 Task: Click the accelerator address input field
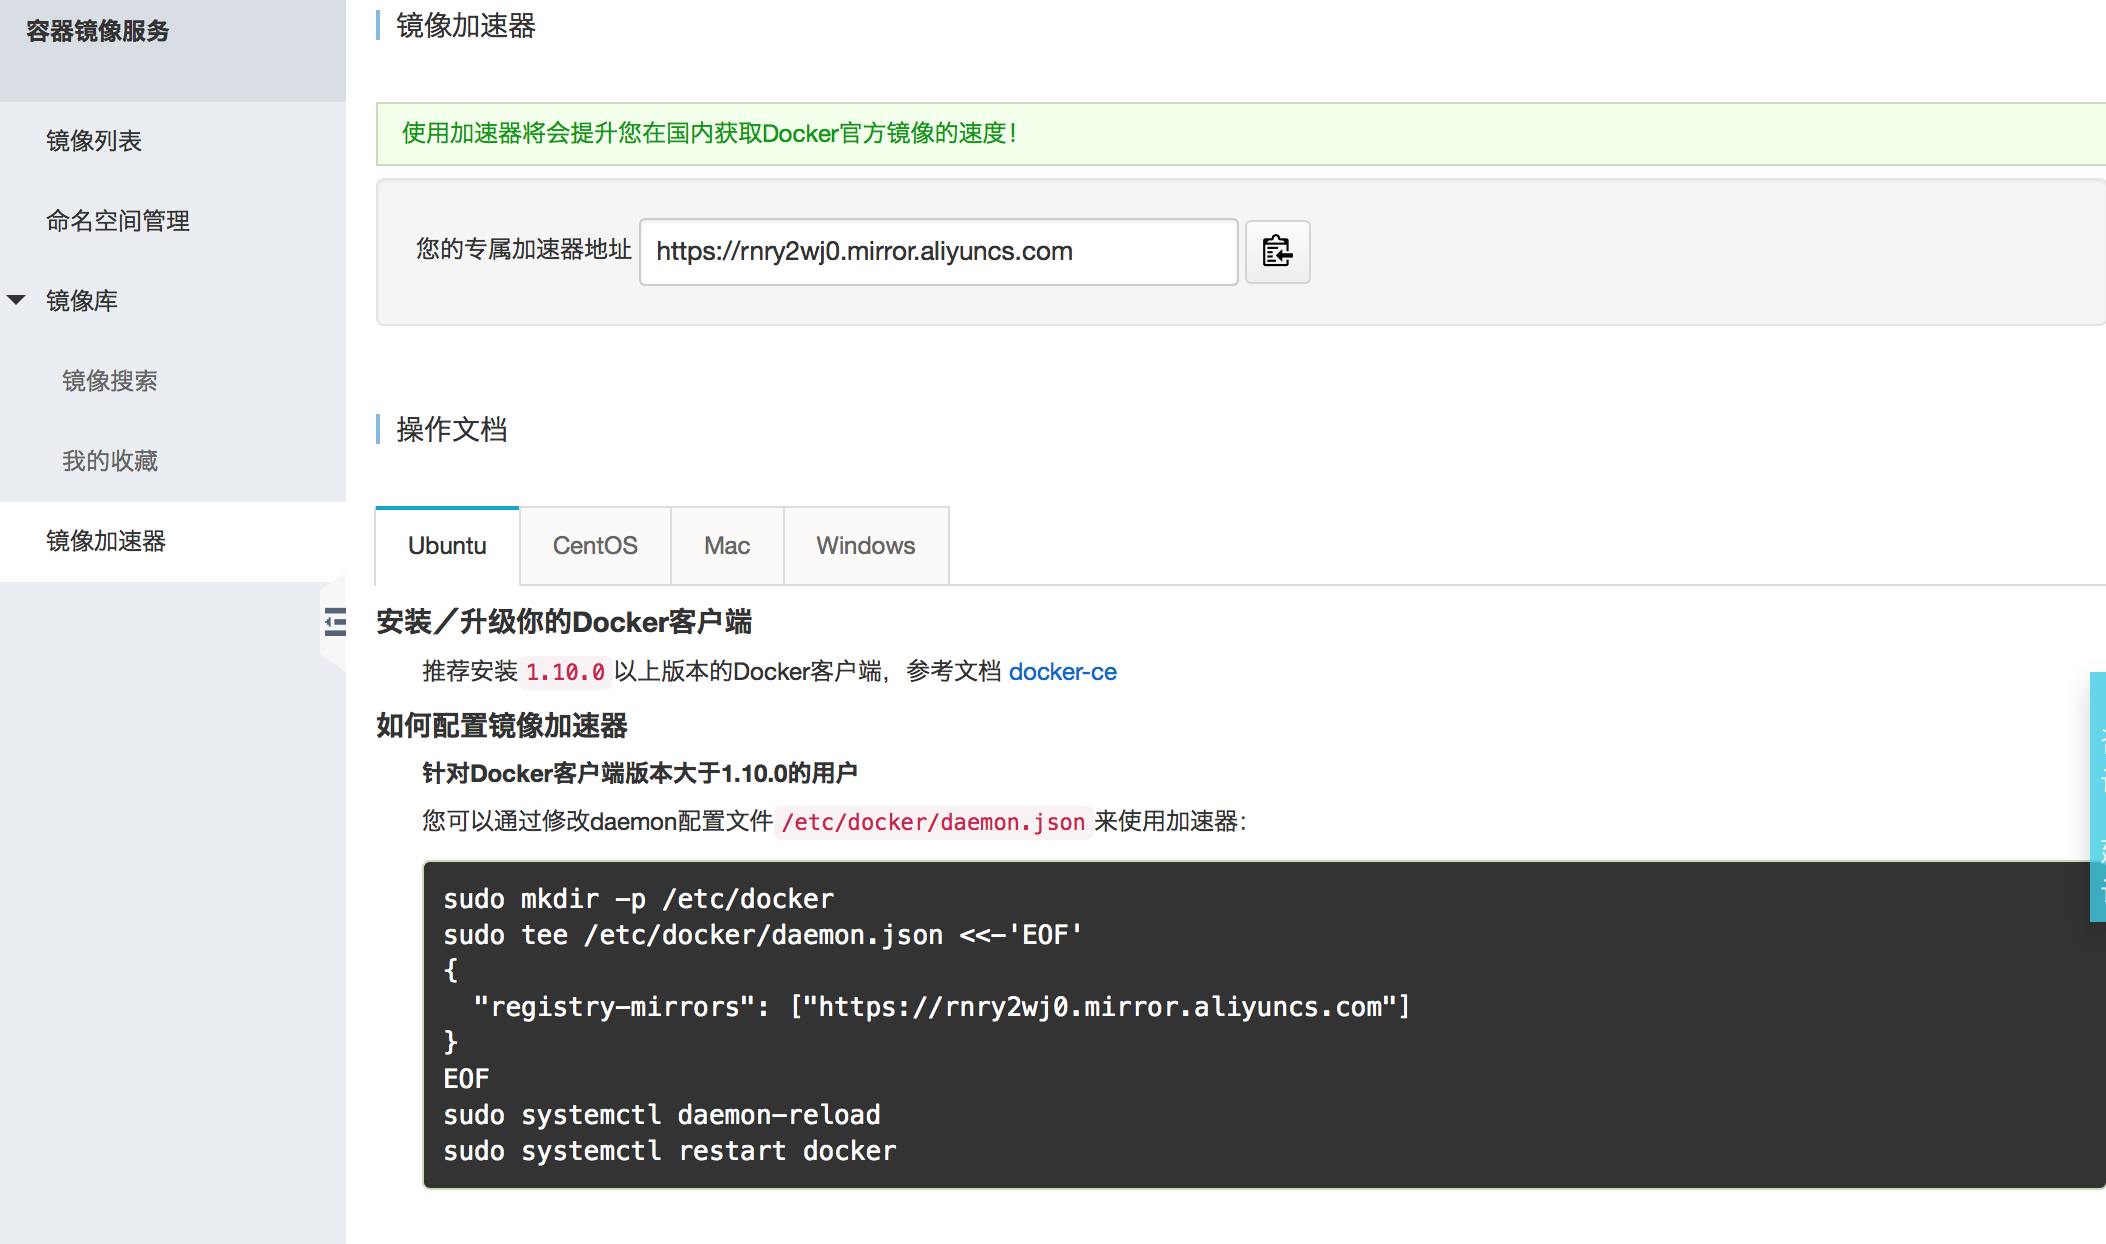click(939, 252)
